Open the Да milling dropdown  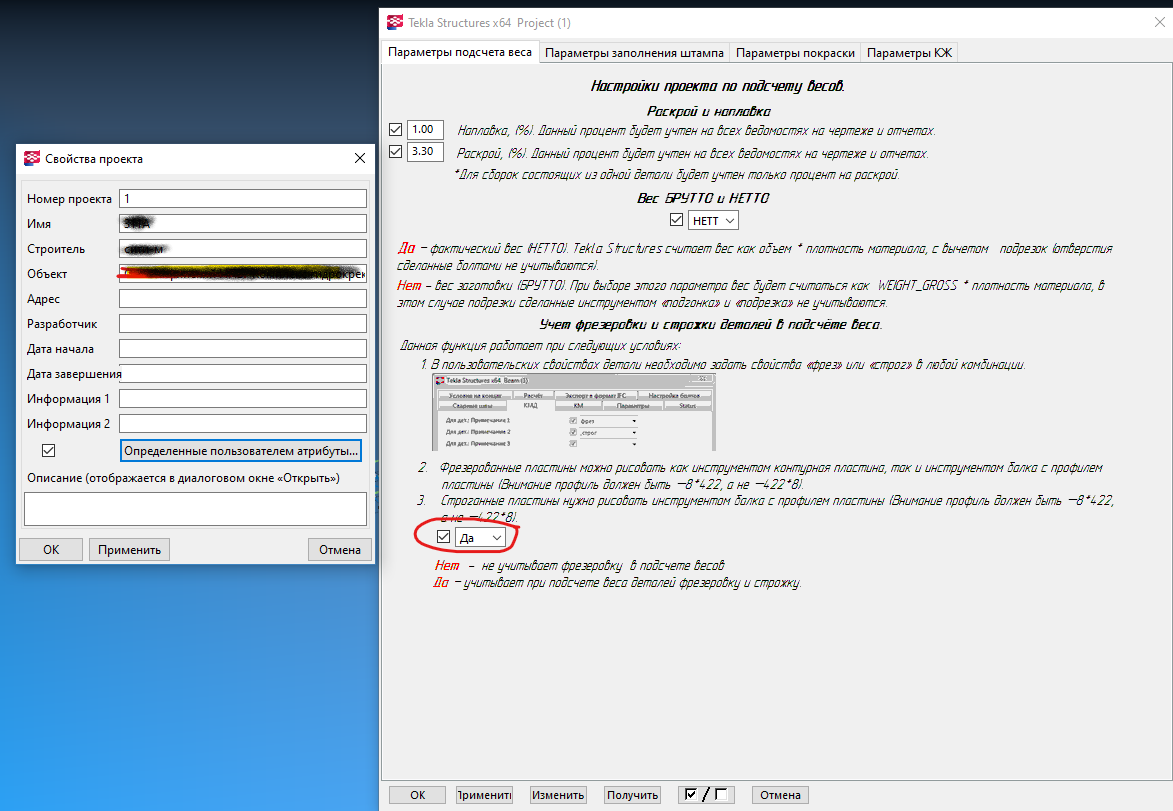(x=480, y=538)
